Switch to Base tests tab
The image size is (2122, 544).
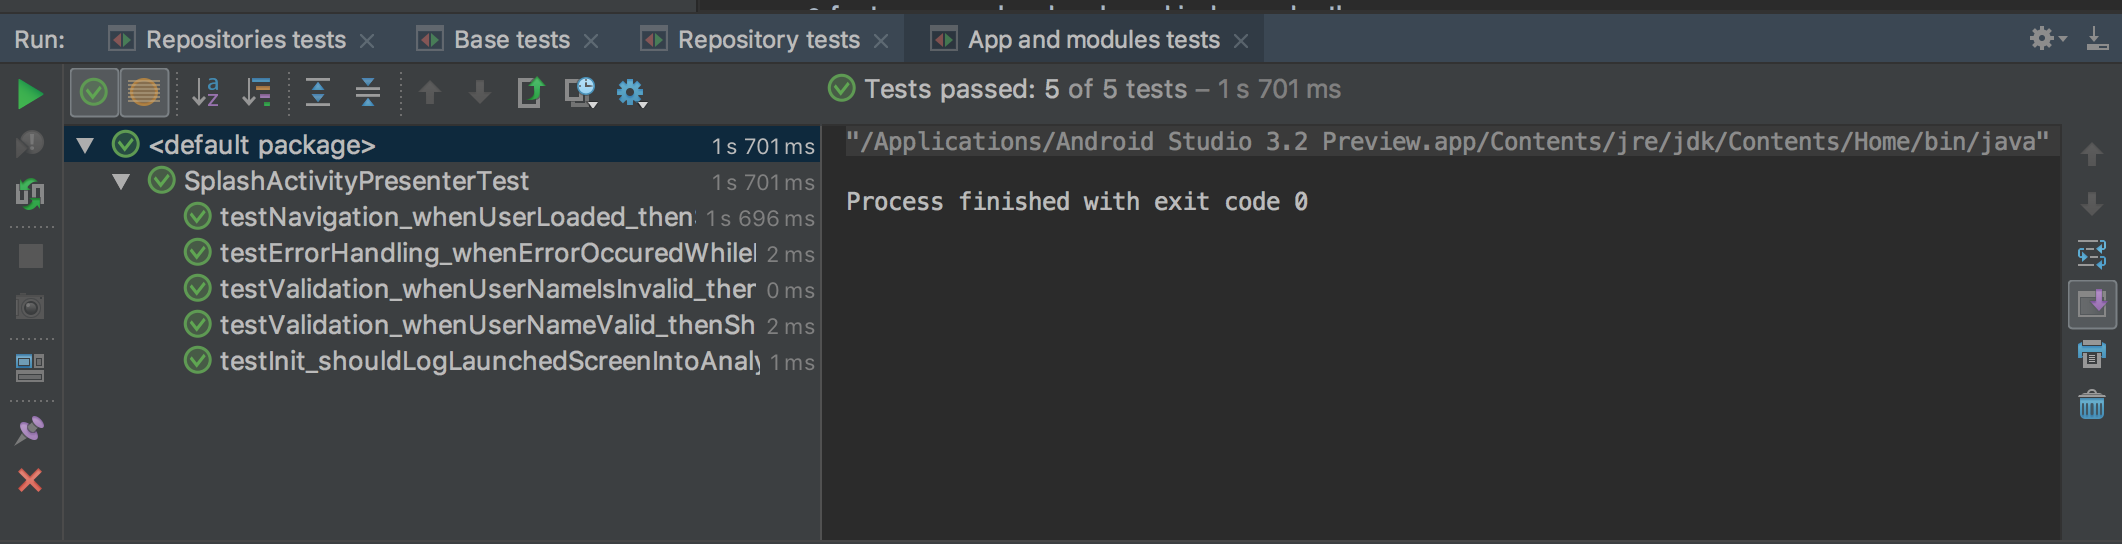pos(511,40)
